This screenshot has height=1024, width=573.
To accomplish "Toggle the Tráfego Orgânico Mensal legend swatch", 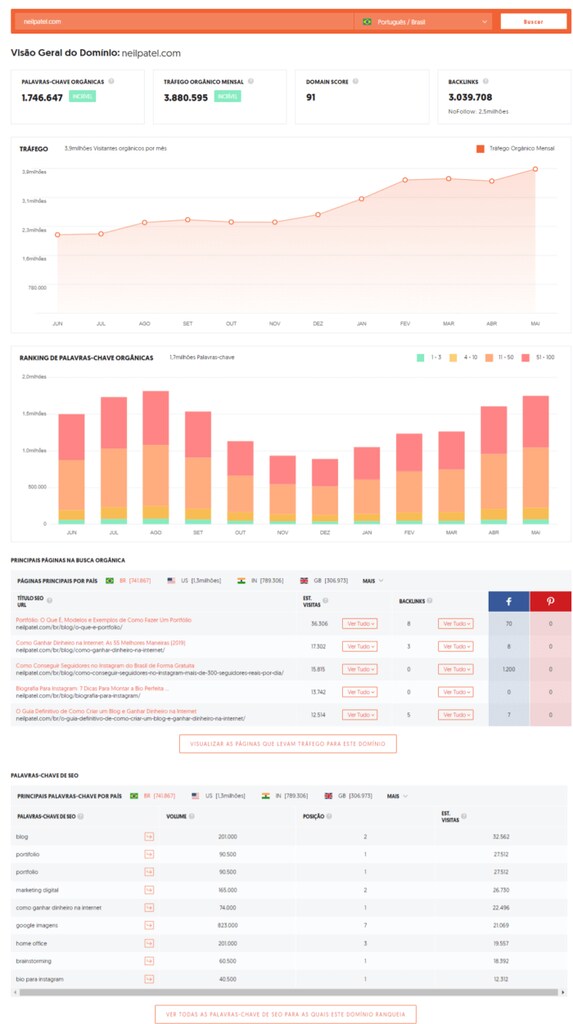I will [x=480, y=149].
